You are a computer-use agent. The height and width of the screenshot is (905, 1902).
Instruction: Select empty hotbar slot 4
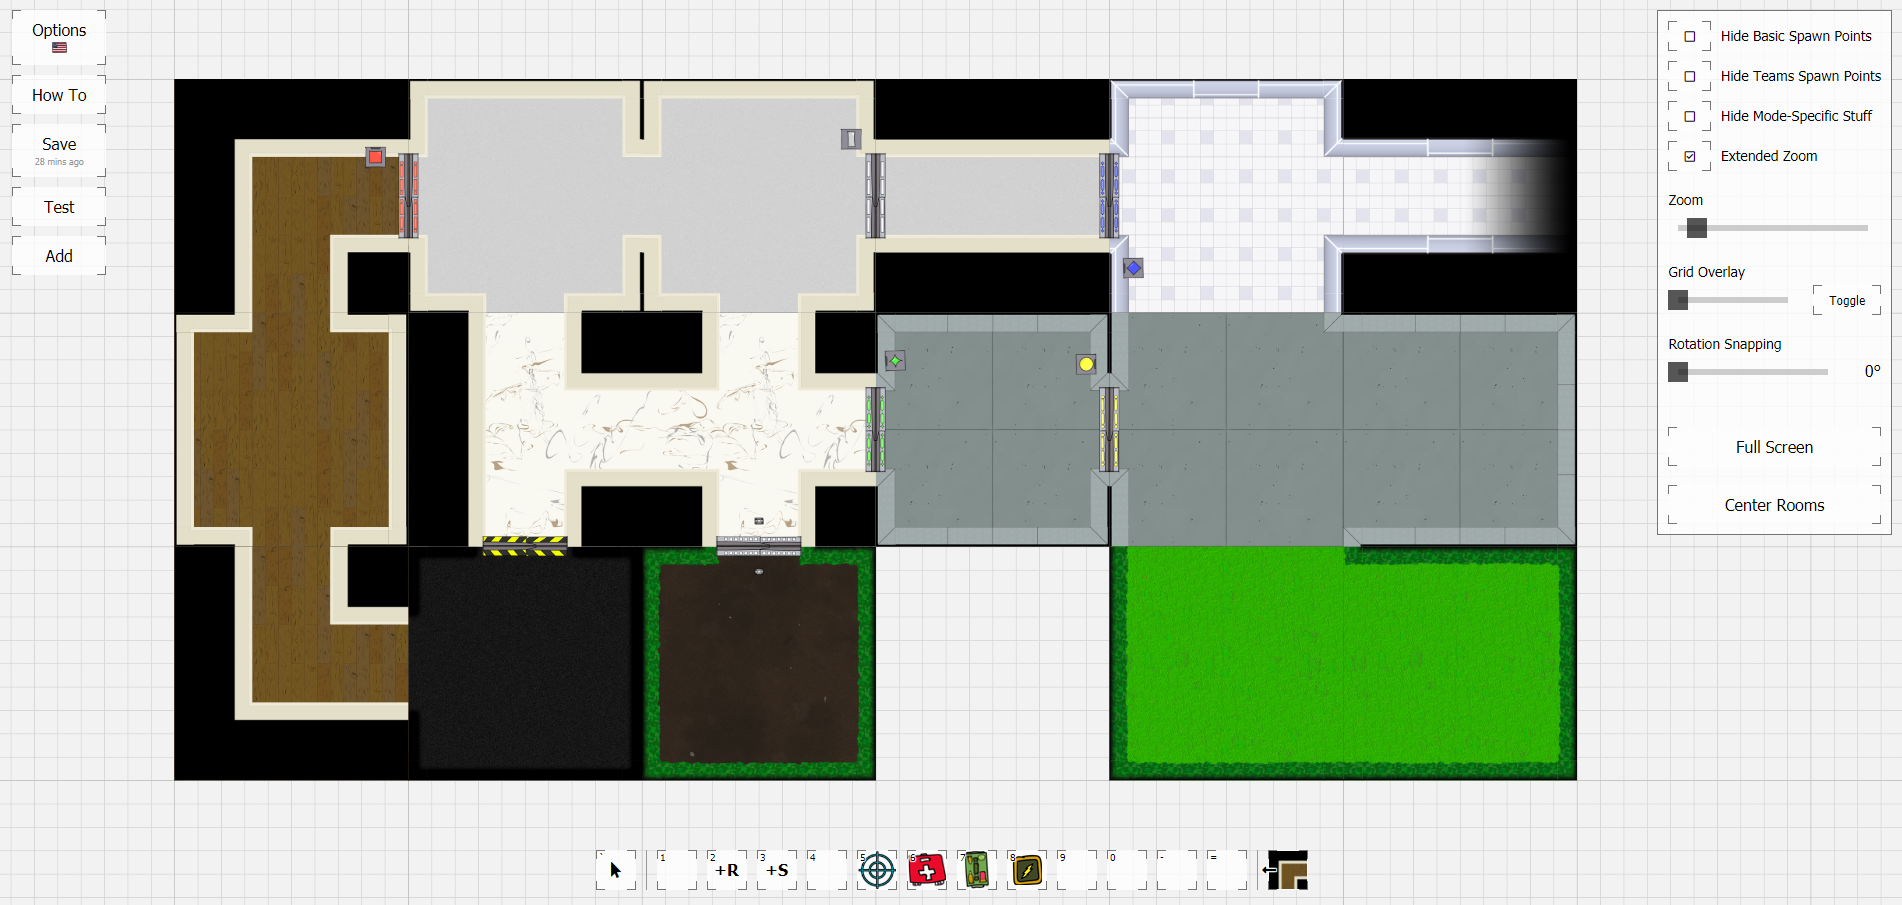[827, 870]
